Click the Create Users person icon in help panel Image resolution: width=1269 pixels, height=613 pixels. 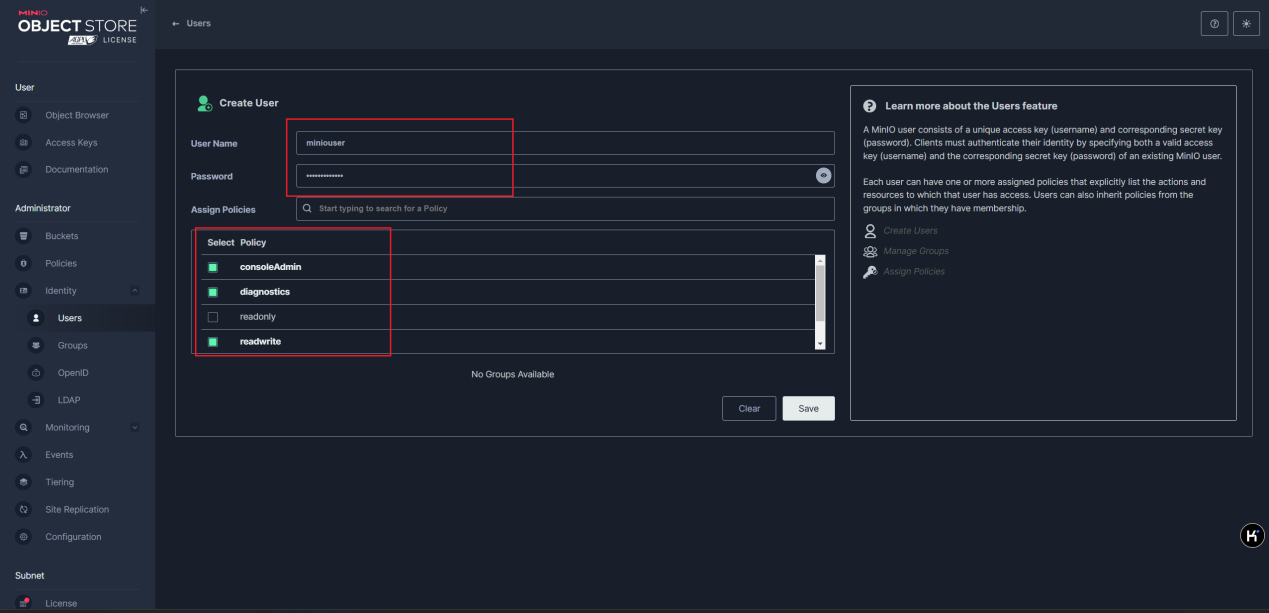pos(870,230)
